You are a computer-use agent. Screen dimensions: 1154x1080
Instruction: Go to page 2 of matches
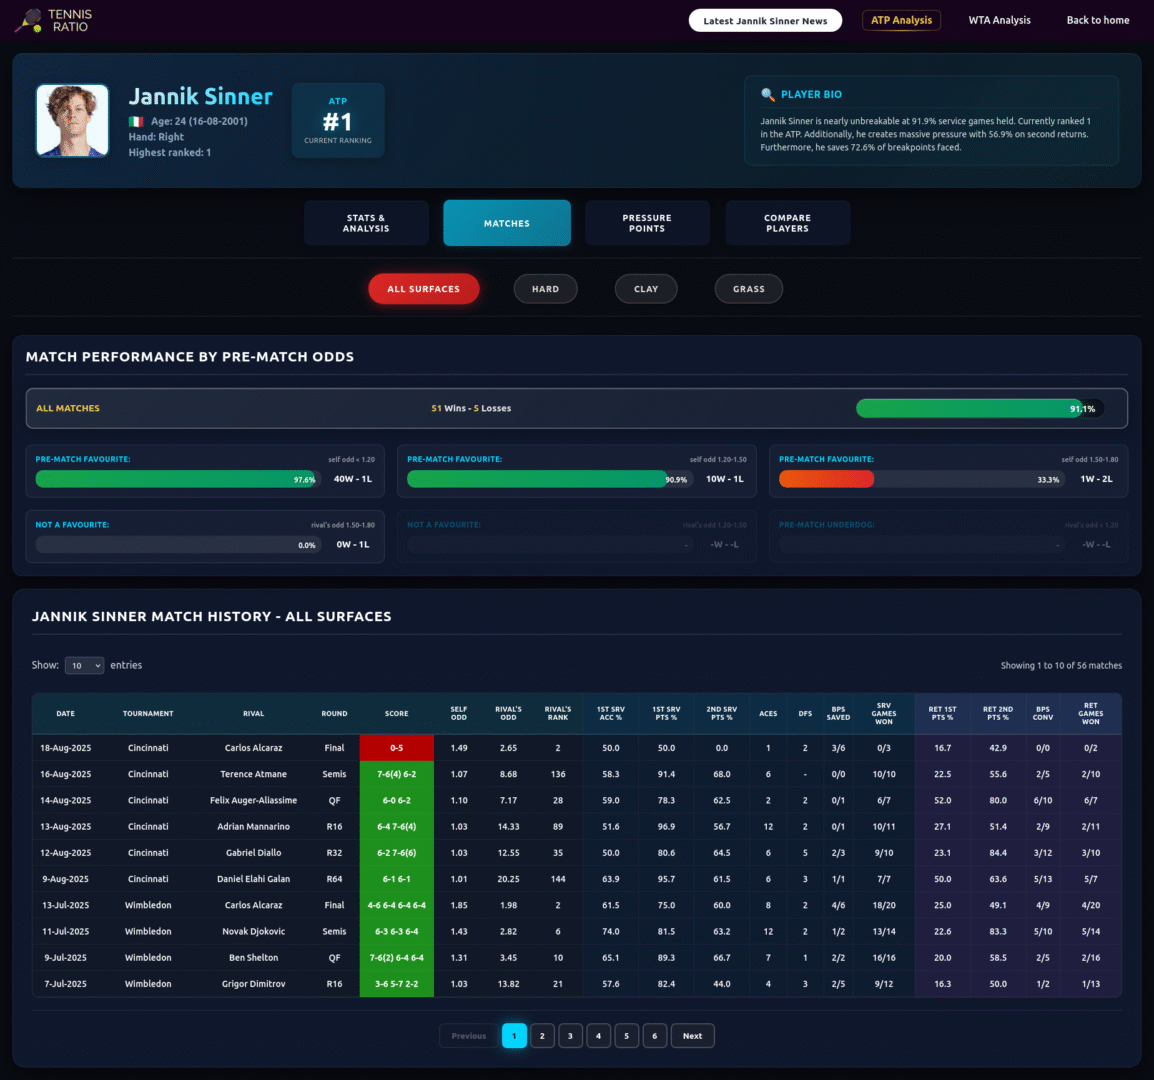[x=542, y=1036]
